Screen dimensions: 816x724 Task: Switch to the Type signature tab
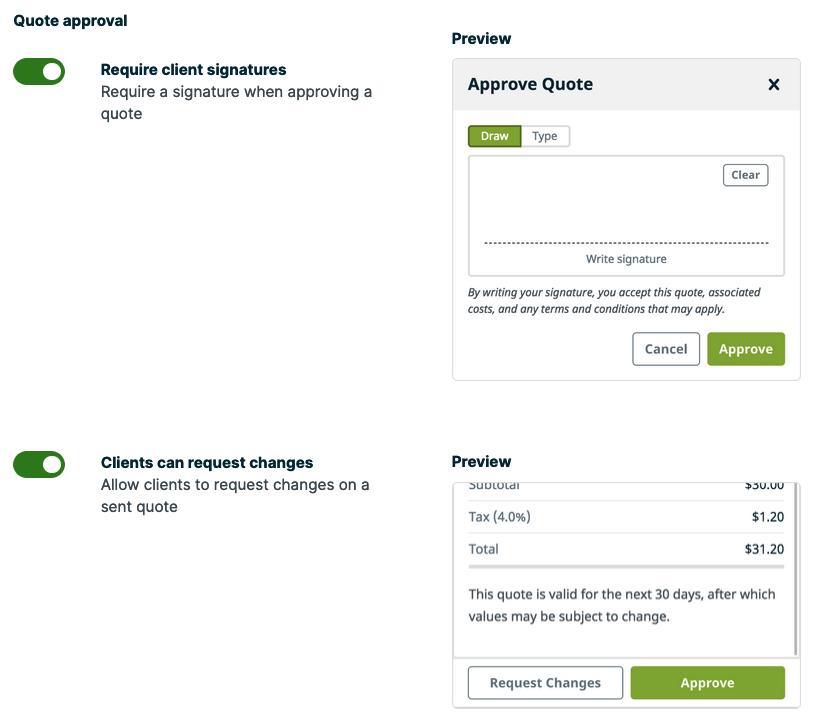[546, 136]
